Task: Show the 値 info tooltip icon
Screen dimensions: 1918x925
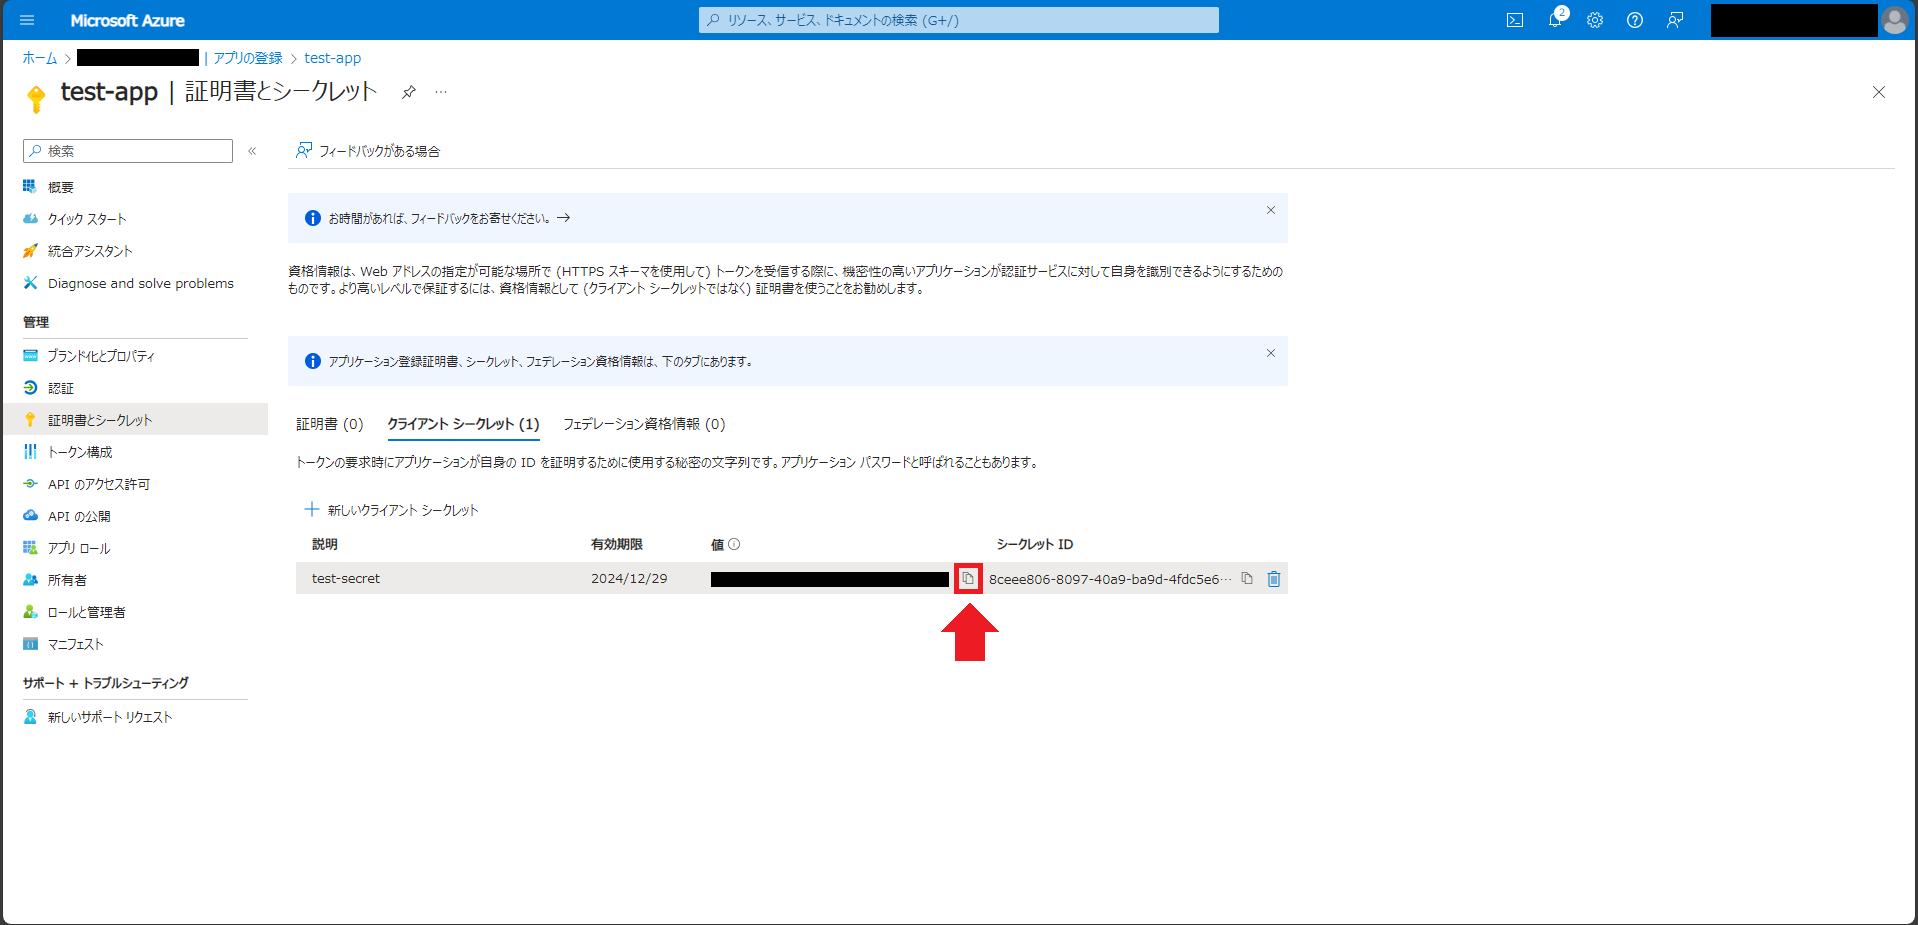Action: click(x=736, y=544)
